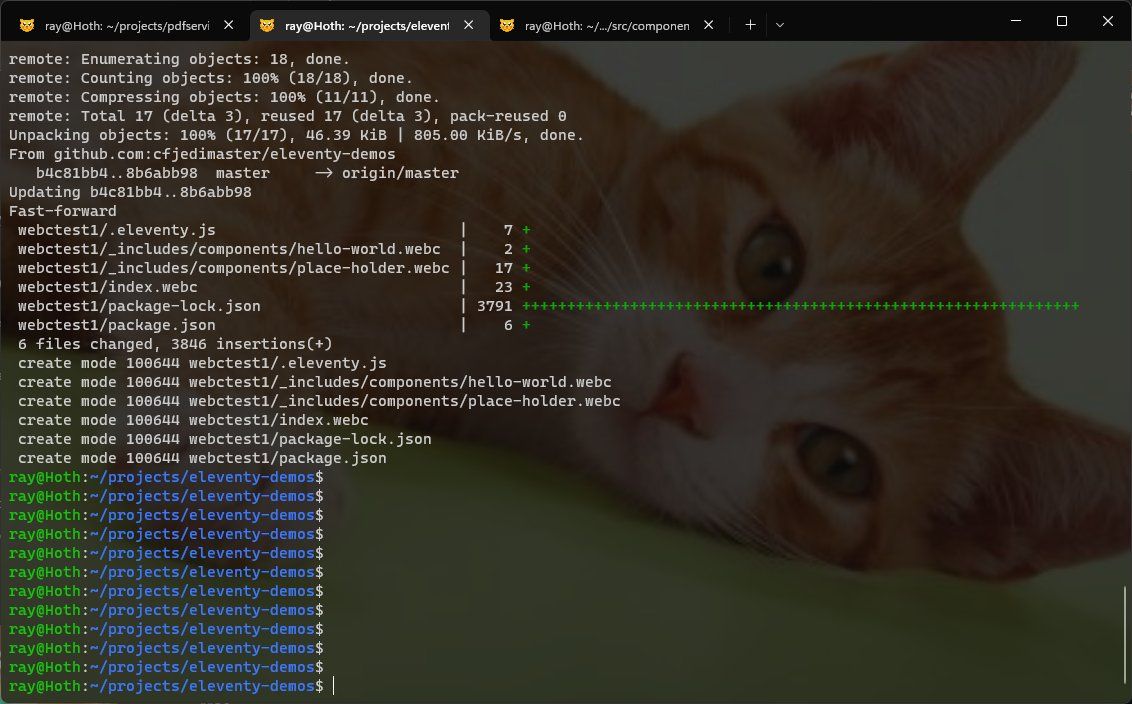Click hello-world.webc path in the diff stat list

[229, 249]
